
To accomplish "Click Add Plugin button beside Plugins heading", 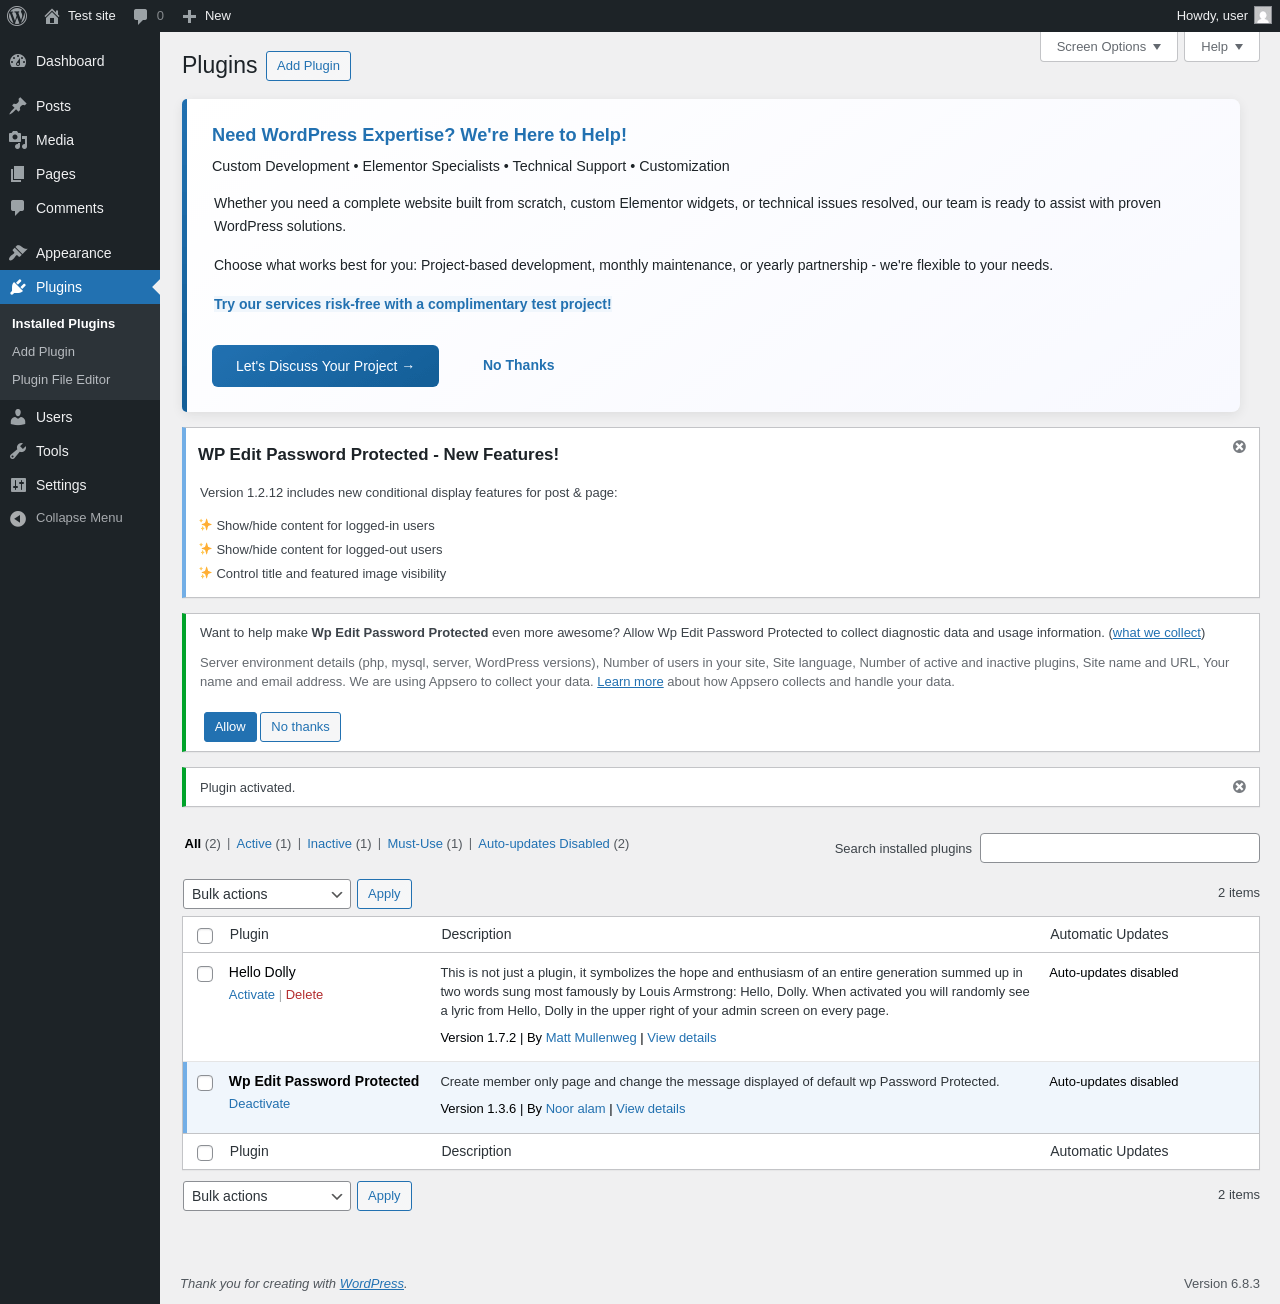I will [x=308, y=66].
